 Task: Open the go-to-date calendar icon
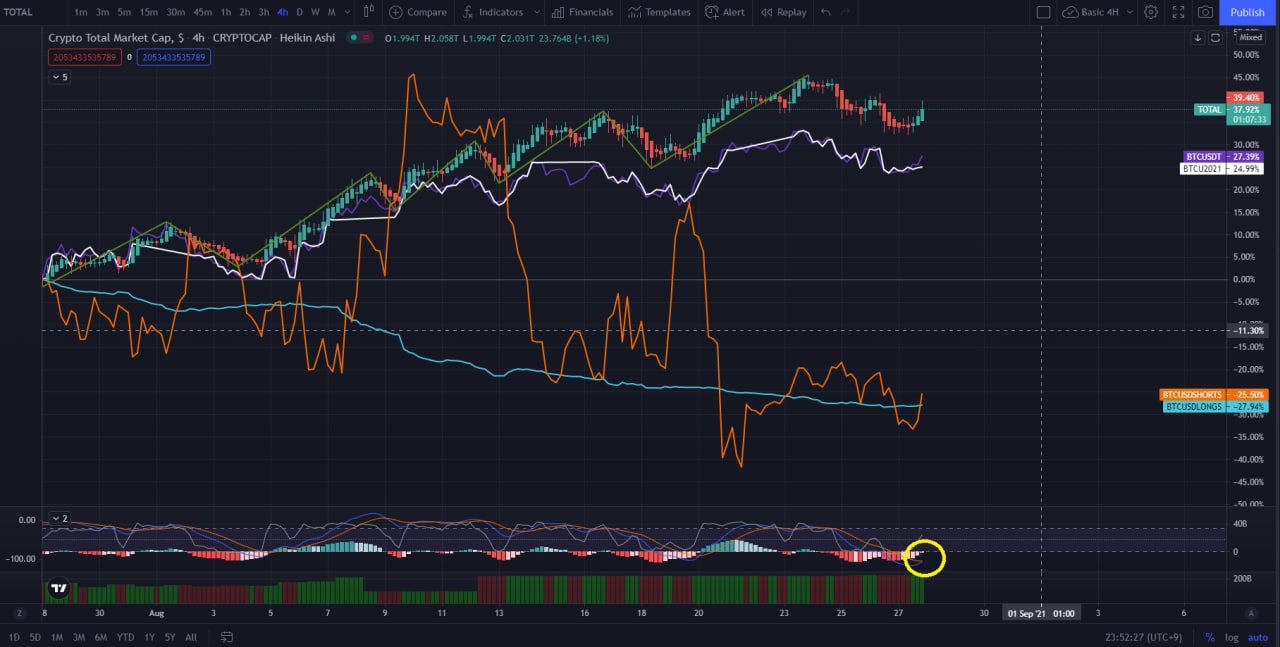click(x=227, y=637)
